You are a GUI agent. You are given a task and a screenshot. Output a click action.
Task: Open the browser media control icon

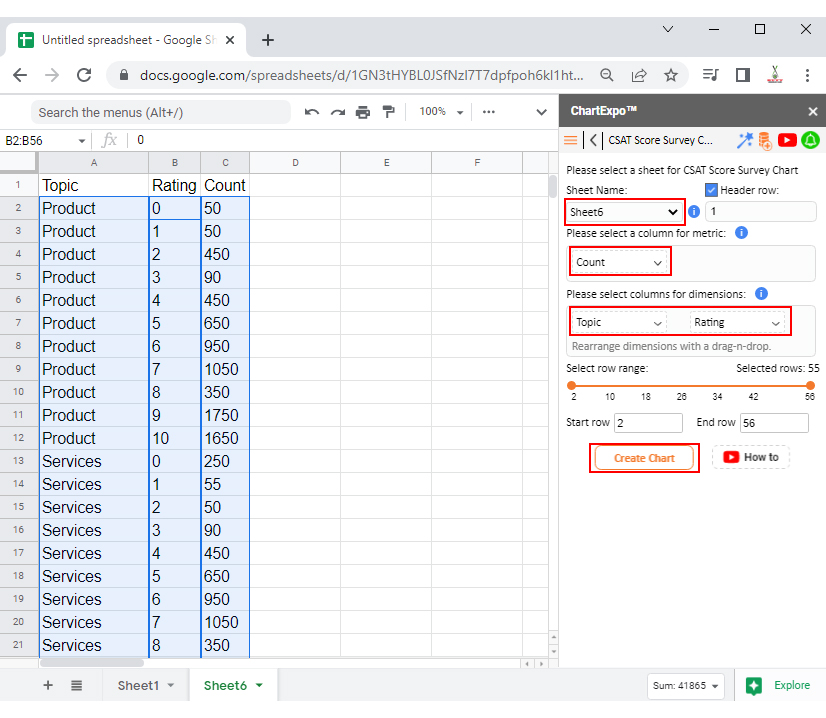coord(711,75)
